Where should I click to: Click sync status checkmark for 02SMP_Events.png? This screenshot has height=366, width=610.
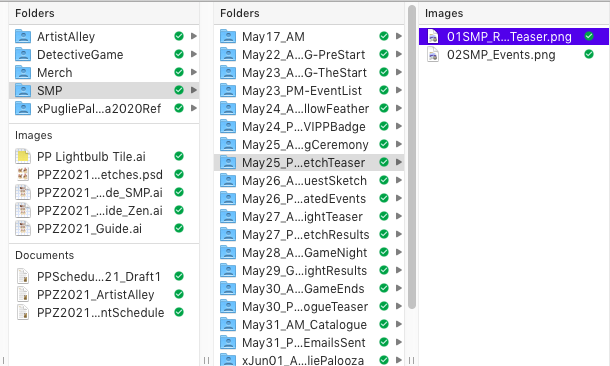click(589, 54)
